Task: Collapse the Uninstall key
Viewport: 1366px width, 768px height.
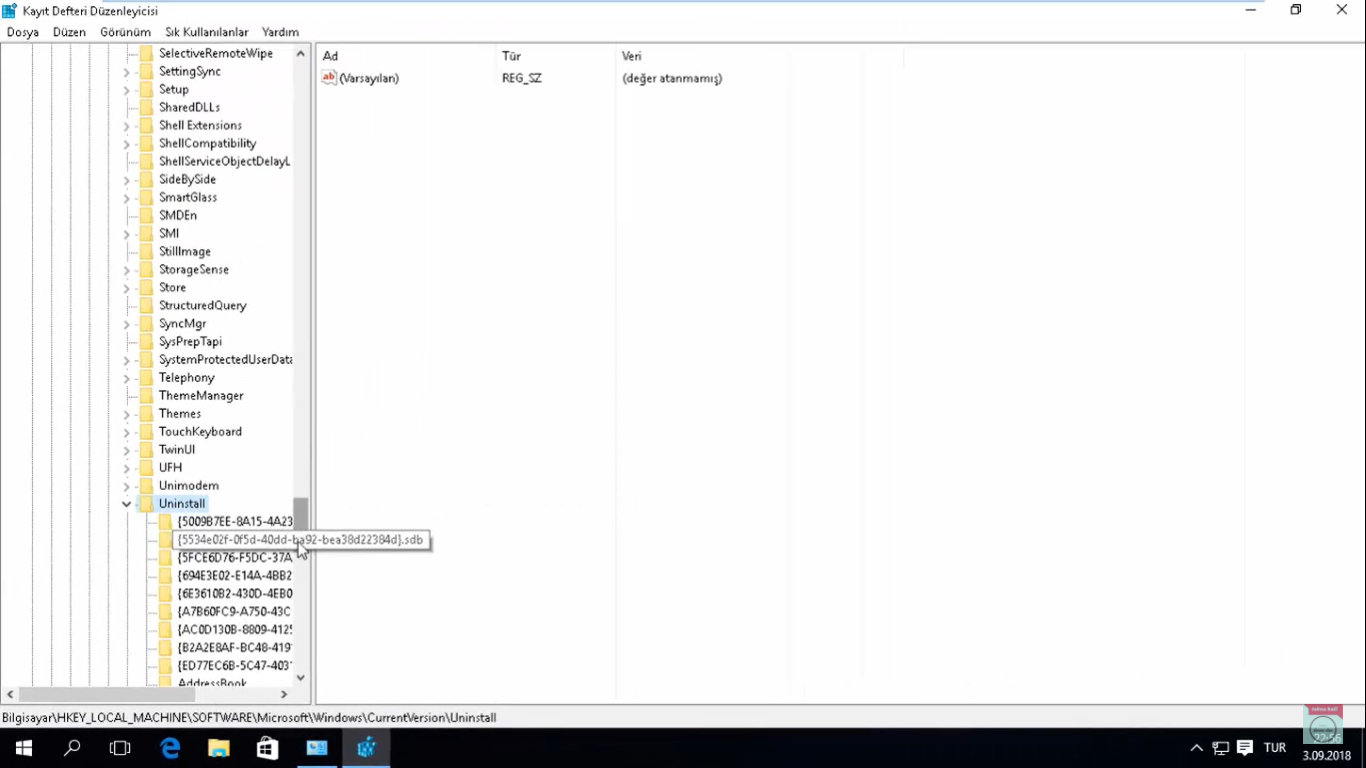Action: click(x=127, y=504)
